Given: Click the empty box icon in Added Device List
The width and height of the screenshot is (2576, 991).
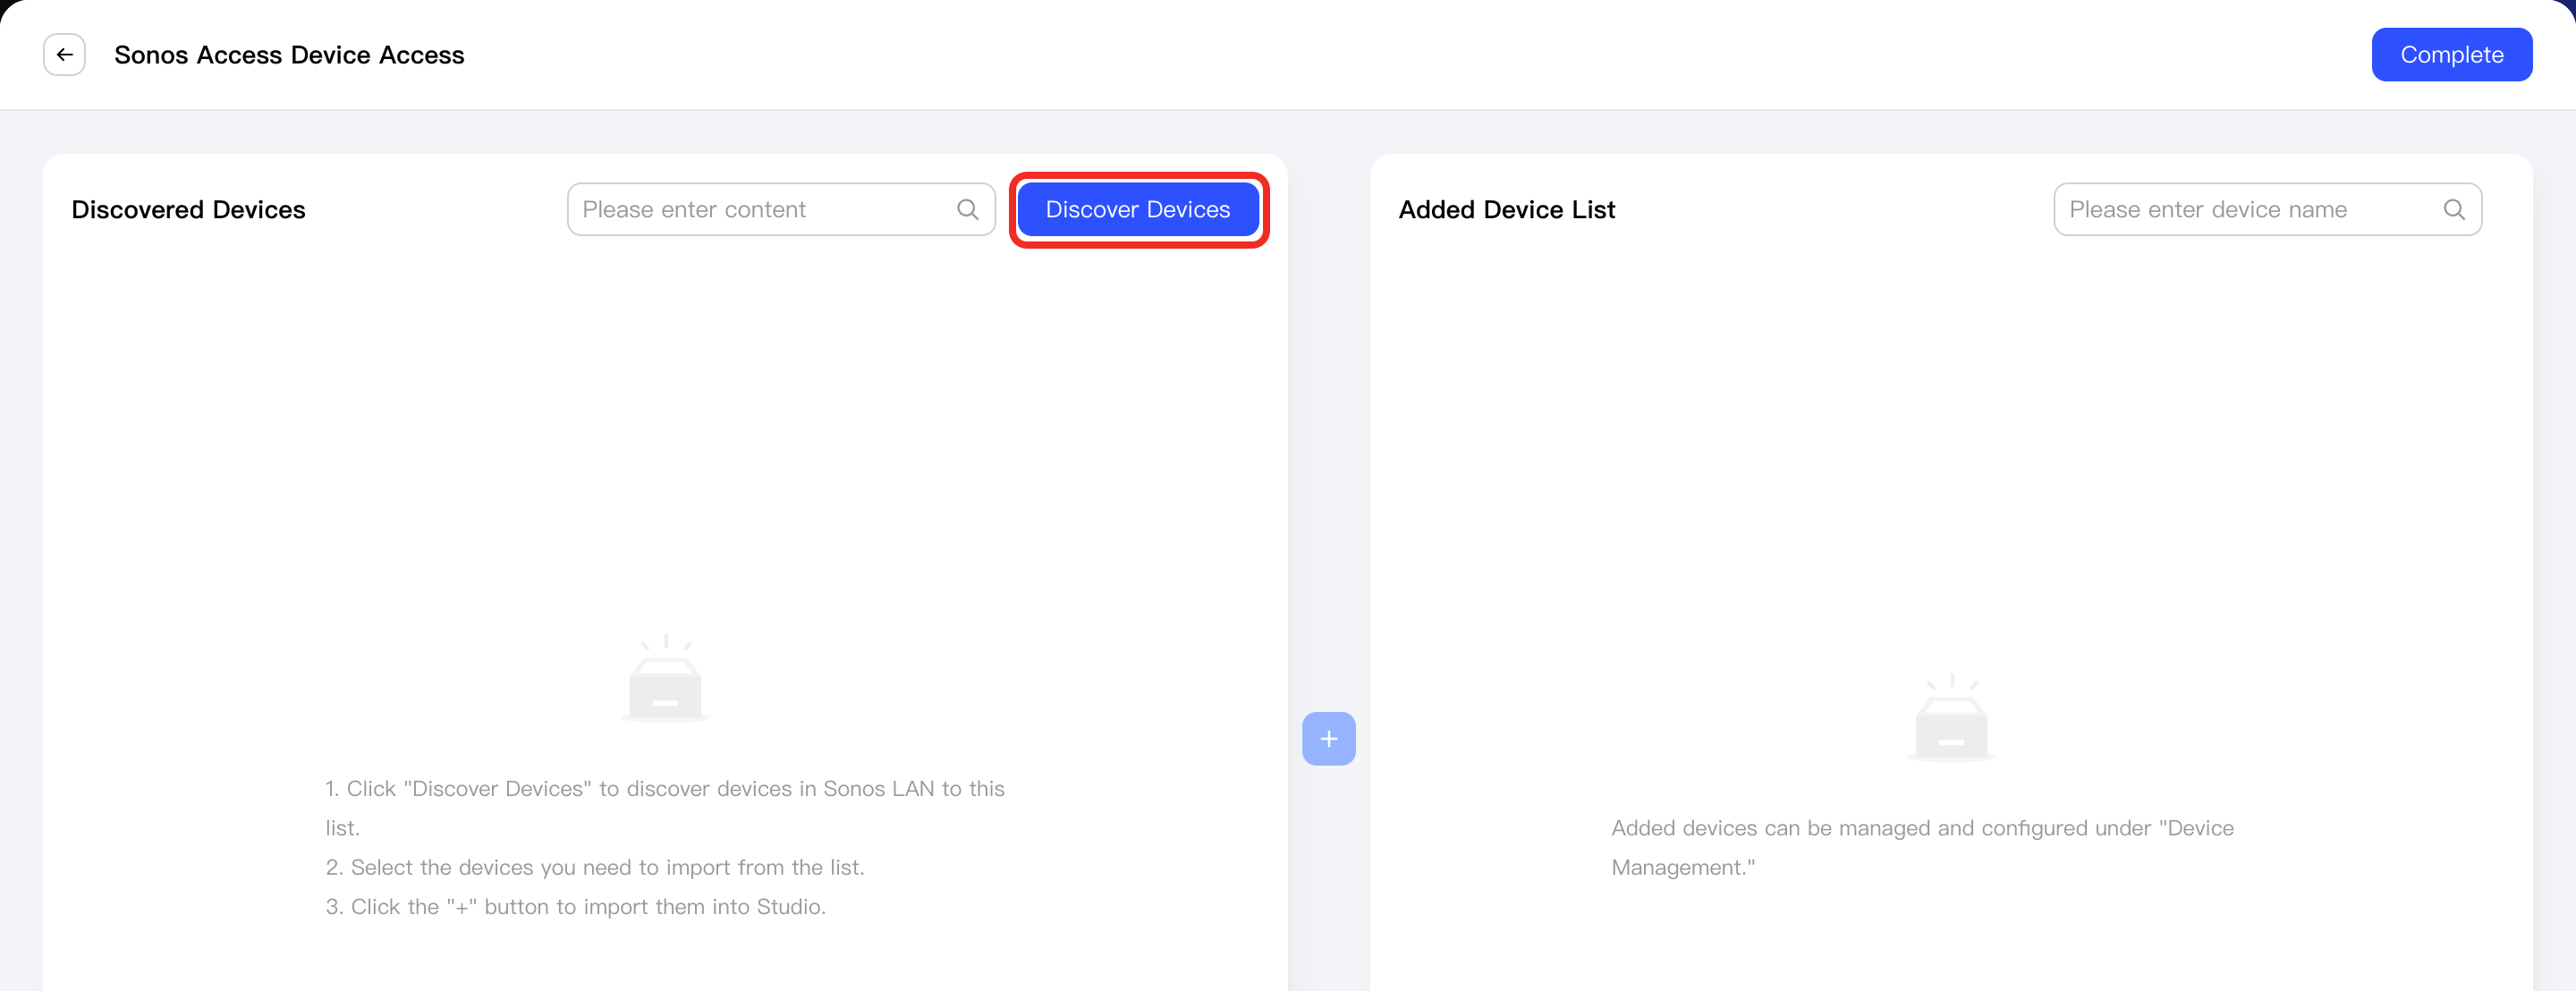Looking at the screenshot, I should tap(1951, 718).
